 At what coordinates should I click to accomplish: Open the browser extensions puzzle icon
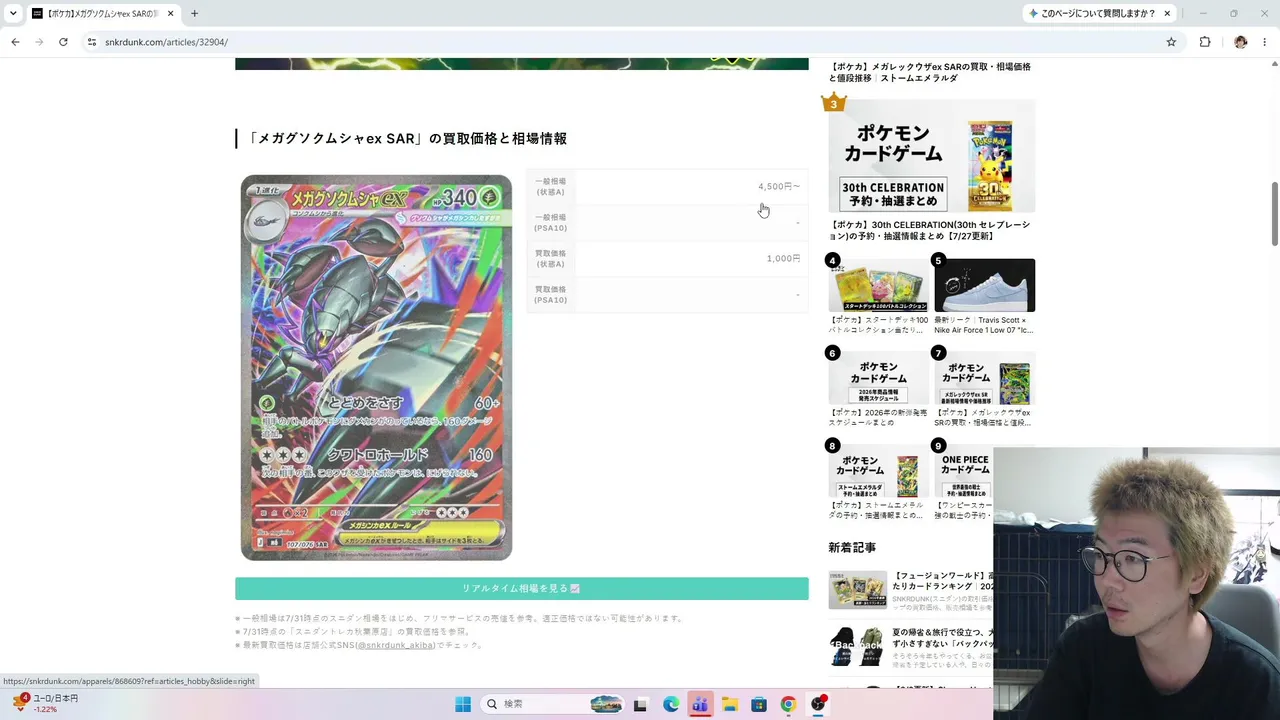[x=1205, y=42]
